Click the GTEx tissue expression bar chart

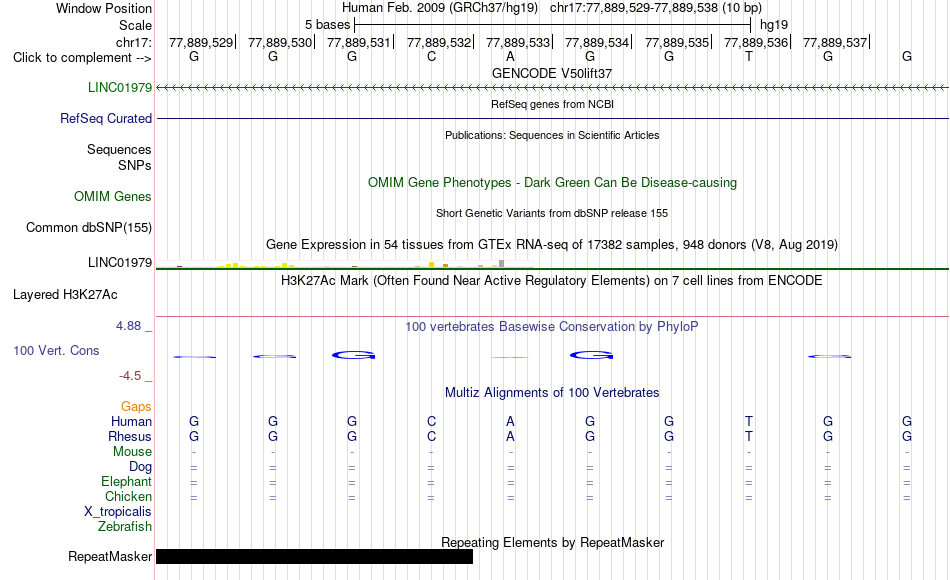coord(344,264)
